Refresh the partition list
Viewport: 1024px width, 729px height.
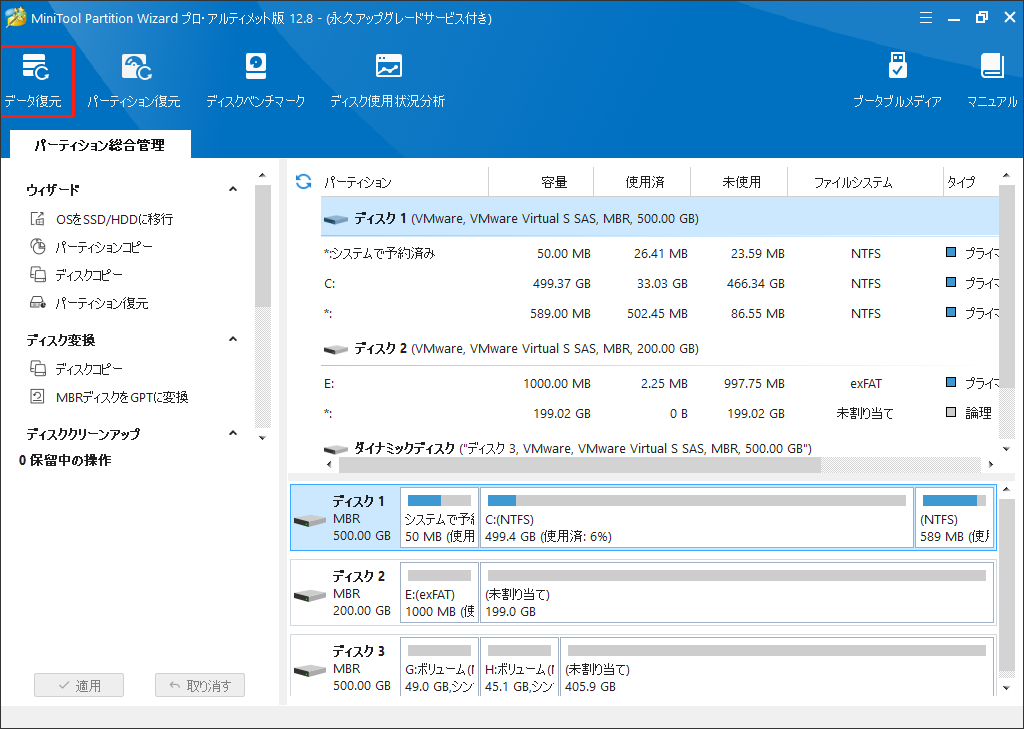(301, 181)
